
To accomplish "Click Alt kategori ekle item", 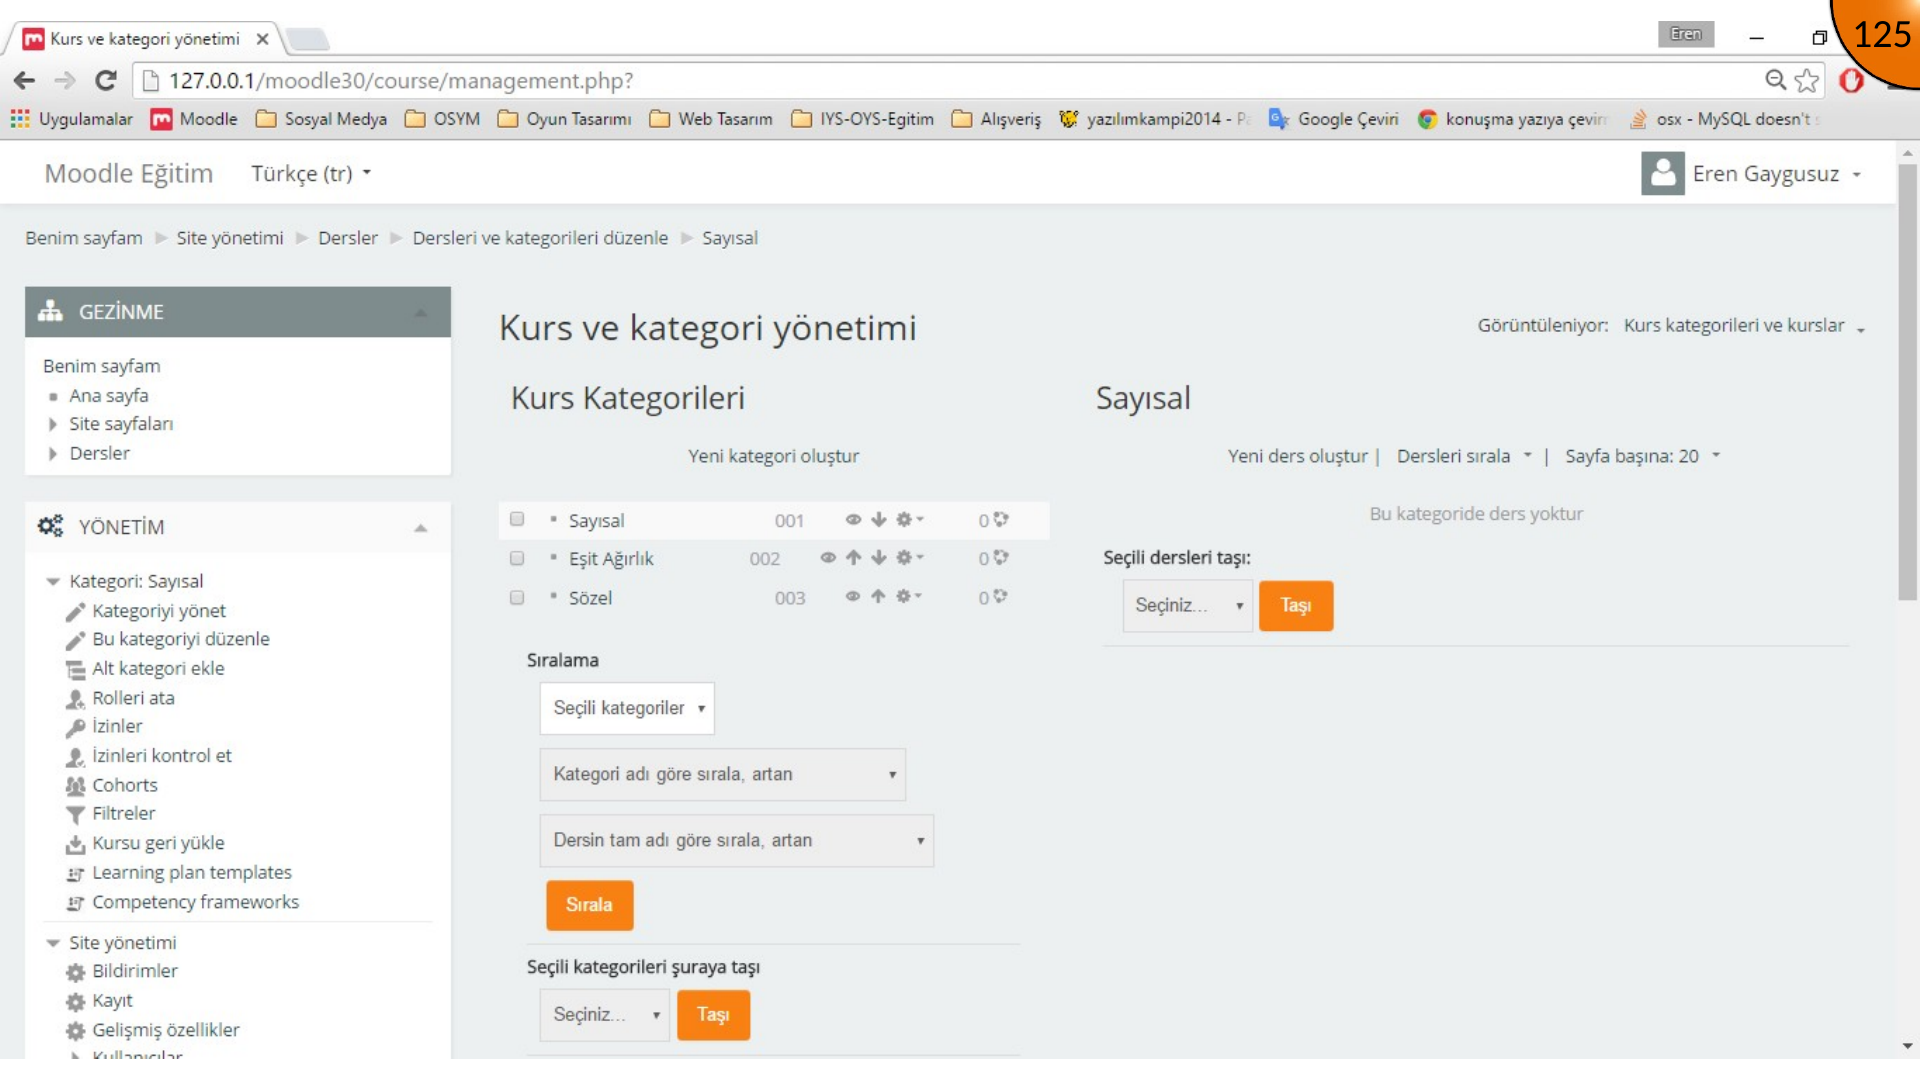I will (x=158, y=669).
